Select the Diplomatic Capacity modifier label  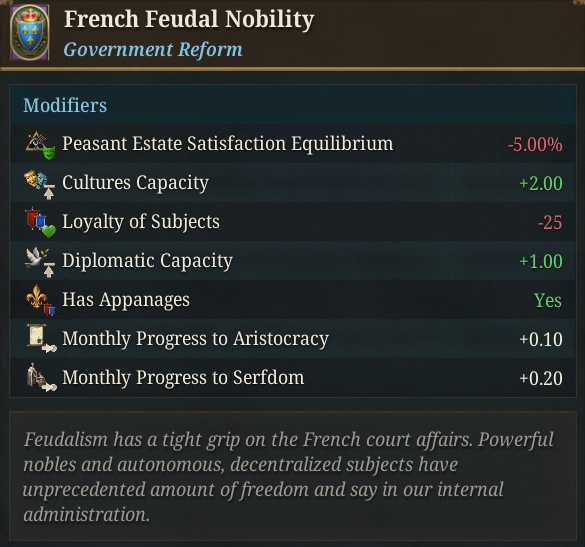[147, 260]
